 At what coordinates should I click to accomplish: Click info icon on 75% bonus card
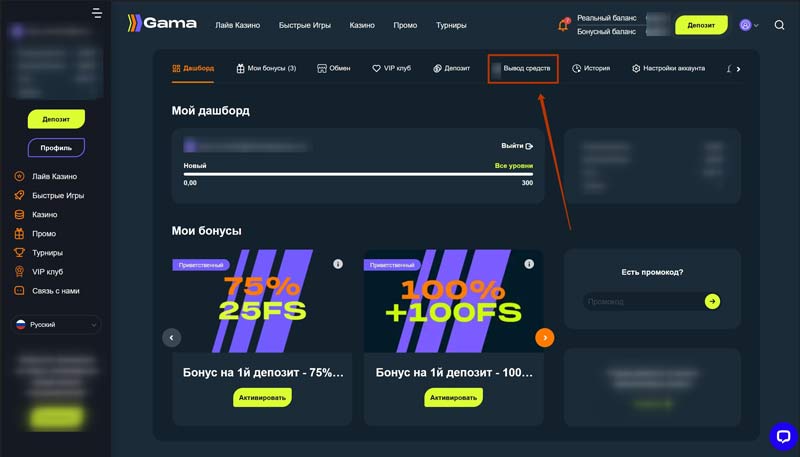(338, 264)
